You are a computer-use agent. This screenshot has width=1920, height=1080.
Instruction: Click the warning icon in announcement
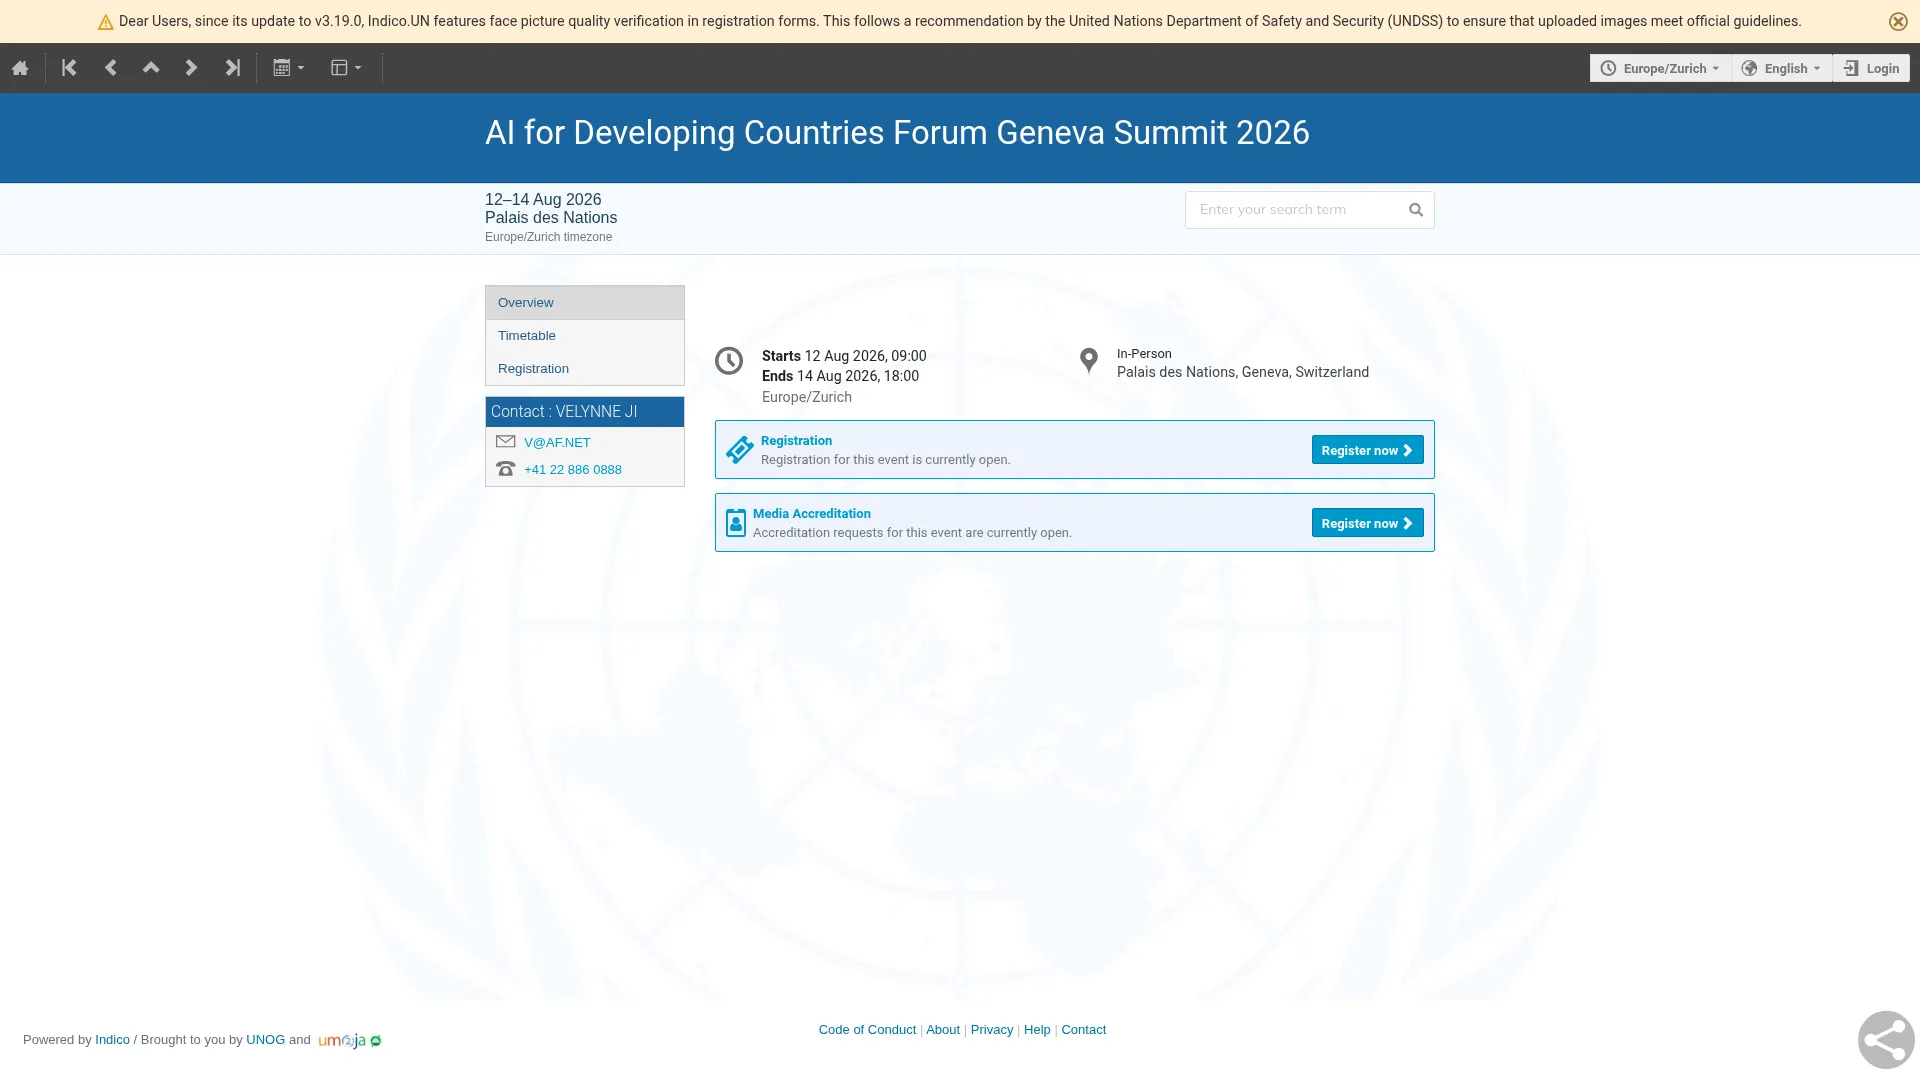click(x=105, y=22)
